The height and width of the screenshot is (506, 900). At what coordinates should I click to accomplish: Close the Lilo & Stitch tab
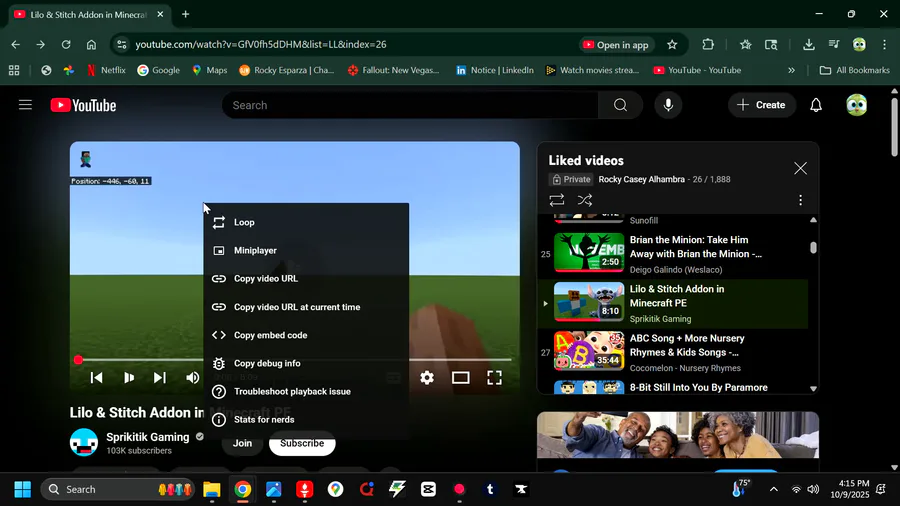pos(160,14)
